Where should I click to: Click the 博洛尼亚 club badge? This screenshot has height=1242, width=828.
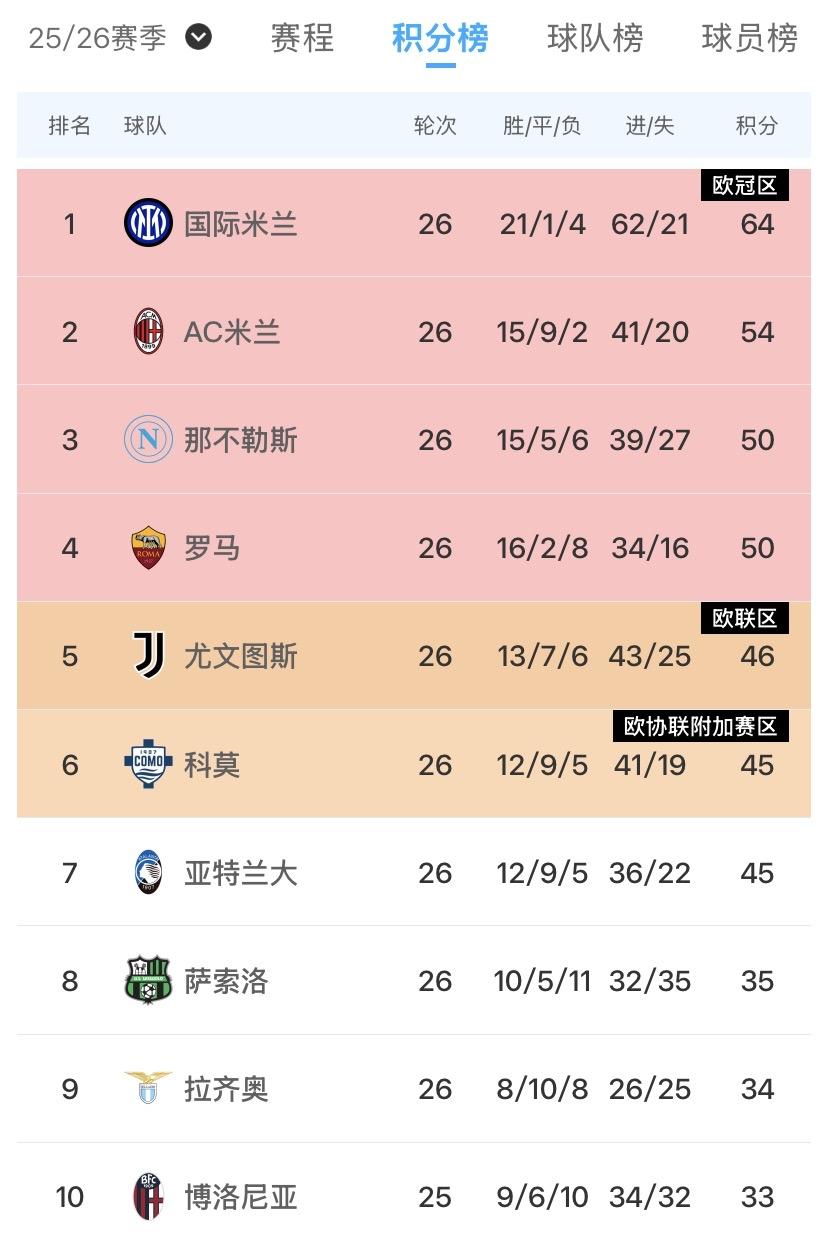148,1196
